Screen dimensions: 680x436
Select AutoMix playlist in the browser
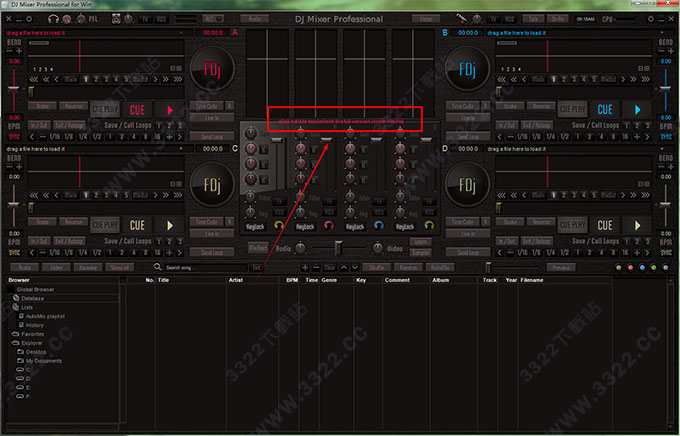(45, 316)
